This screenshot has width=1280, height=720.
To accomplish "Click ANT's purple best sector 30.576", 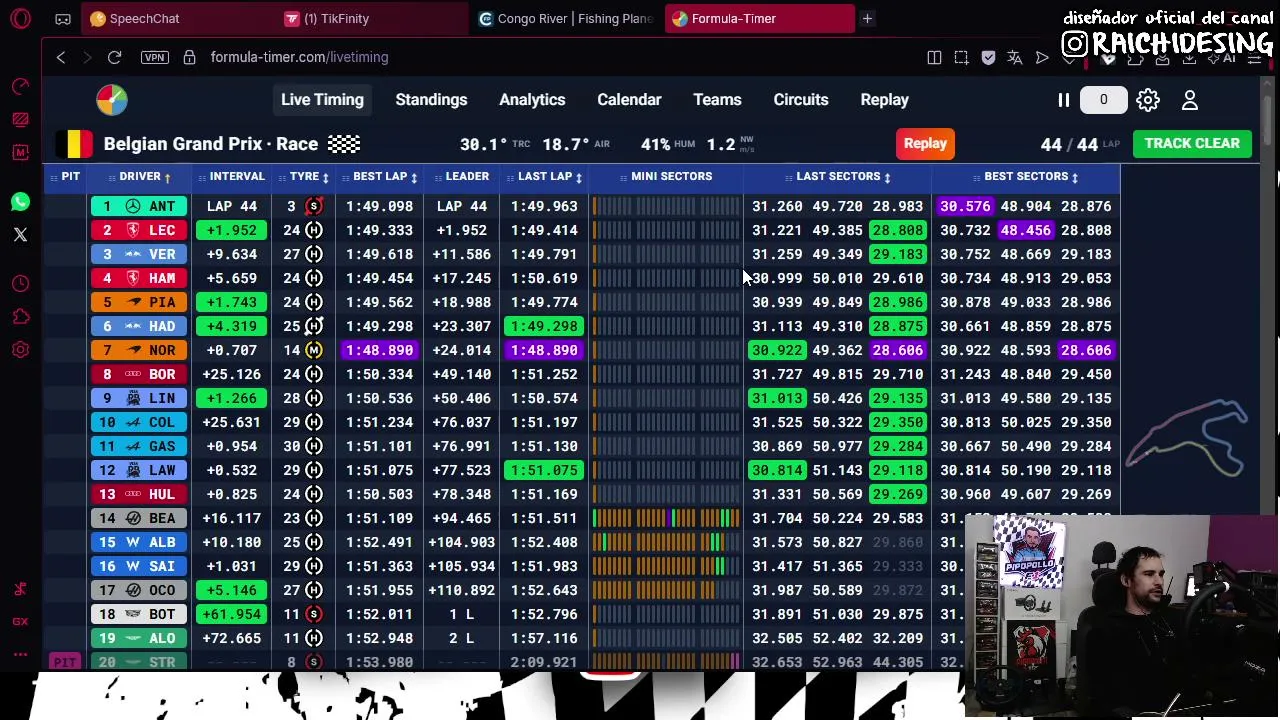I will pos(965,206).
